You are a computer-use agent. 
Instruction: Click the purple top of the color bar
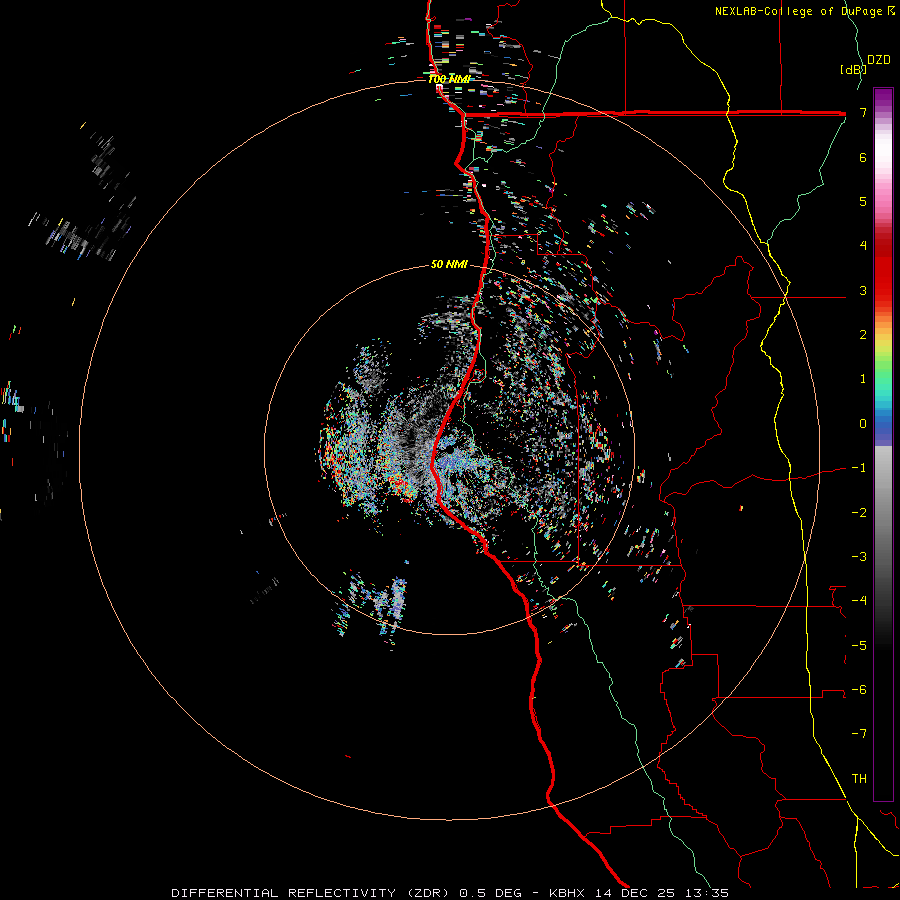(883, 98)
